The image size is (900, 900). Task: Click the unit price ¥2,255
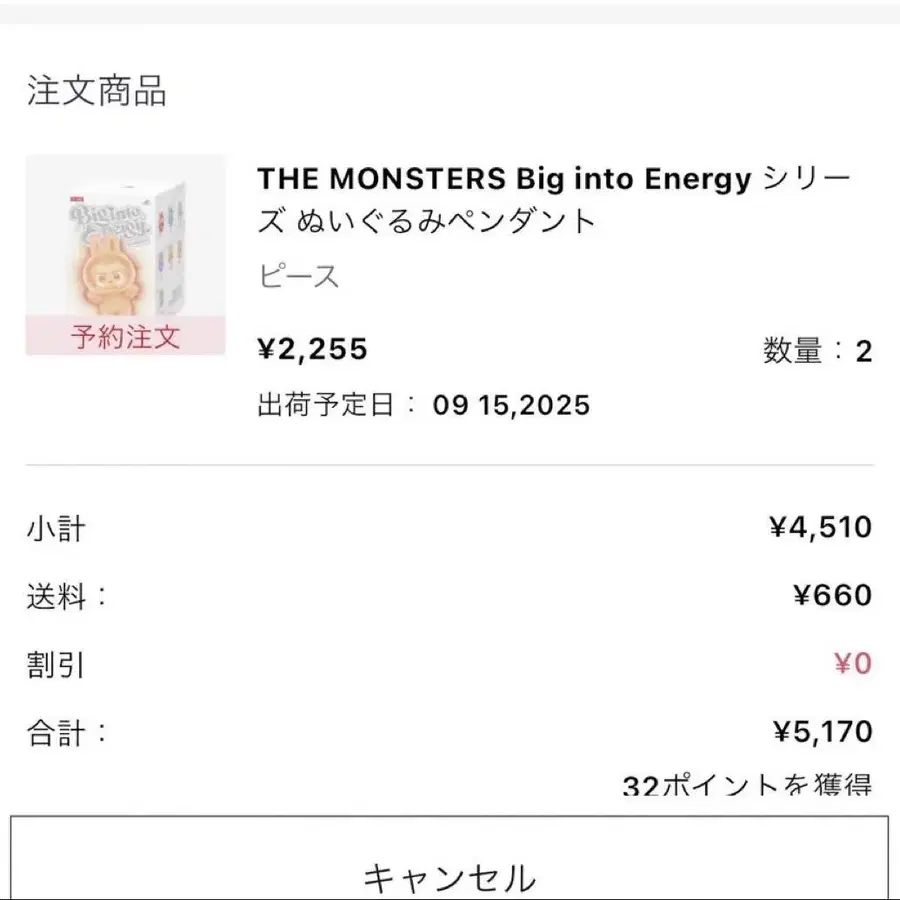coord(312,349)
